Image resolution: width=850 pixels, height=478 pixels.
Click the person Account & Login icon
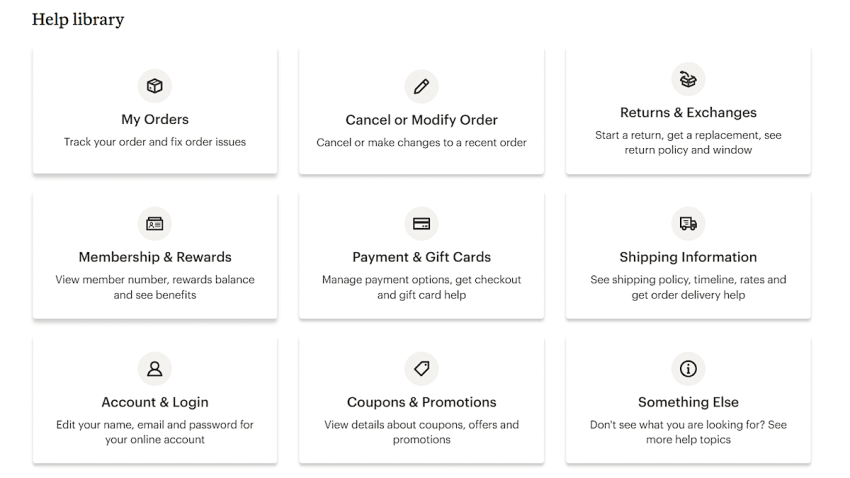click(155, 369)
